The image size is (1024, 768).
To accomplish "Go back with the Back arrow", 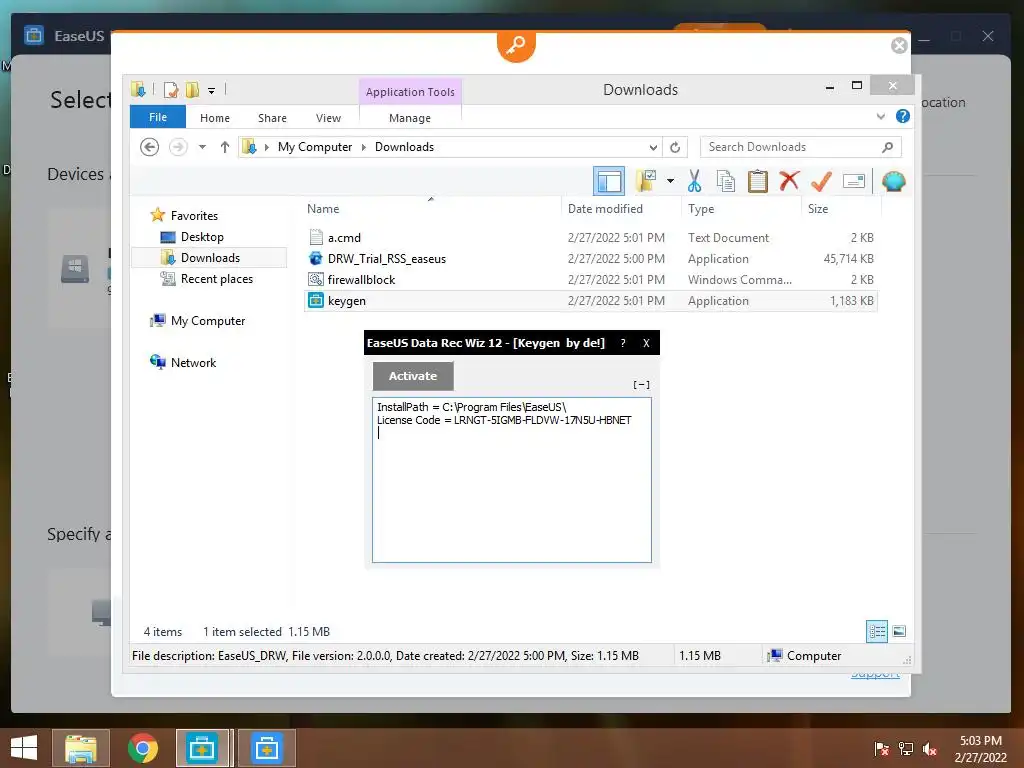I will 150,147.
